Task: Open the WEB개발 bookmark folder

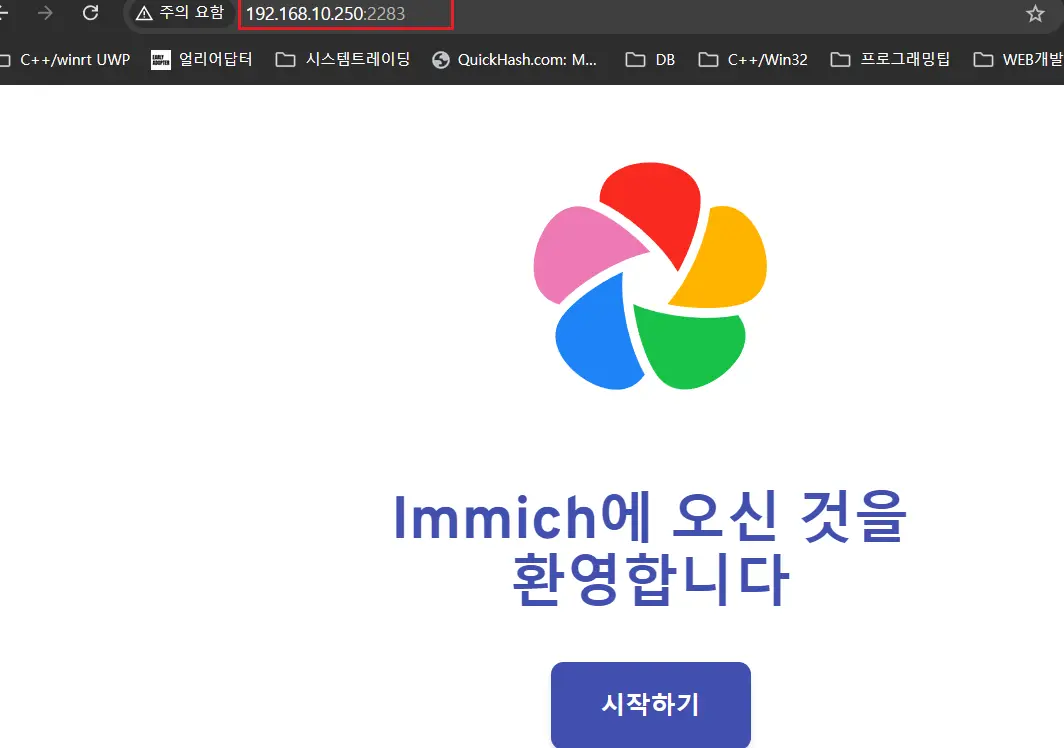Action: pyautogui.click(x=1017, y=60)
